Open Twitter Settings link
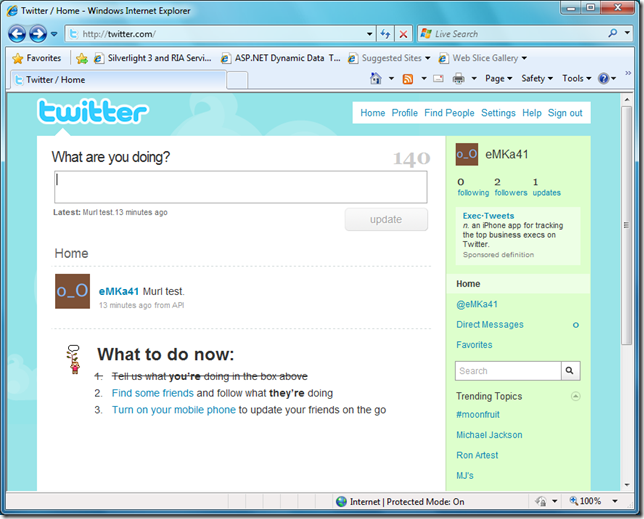The image size is (644, 519). tap(498, 113)
